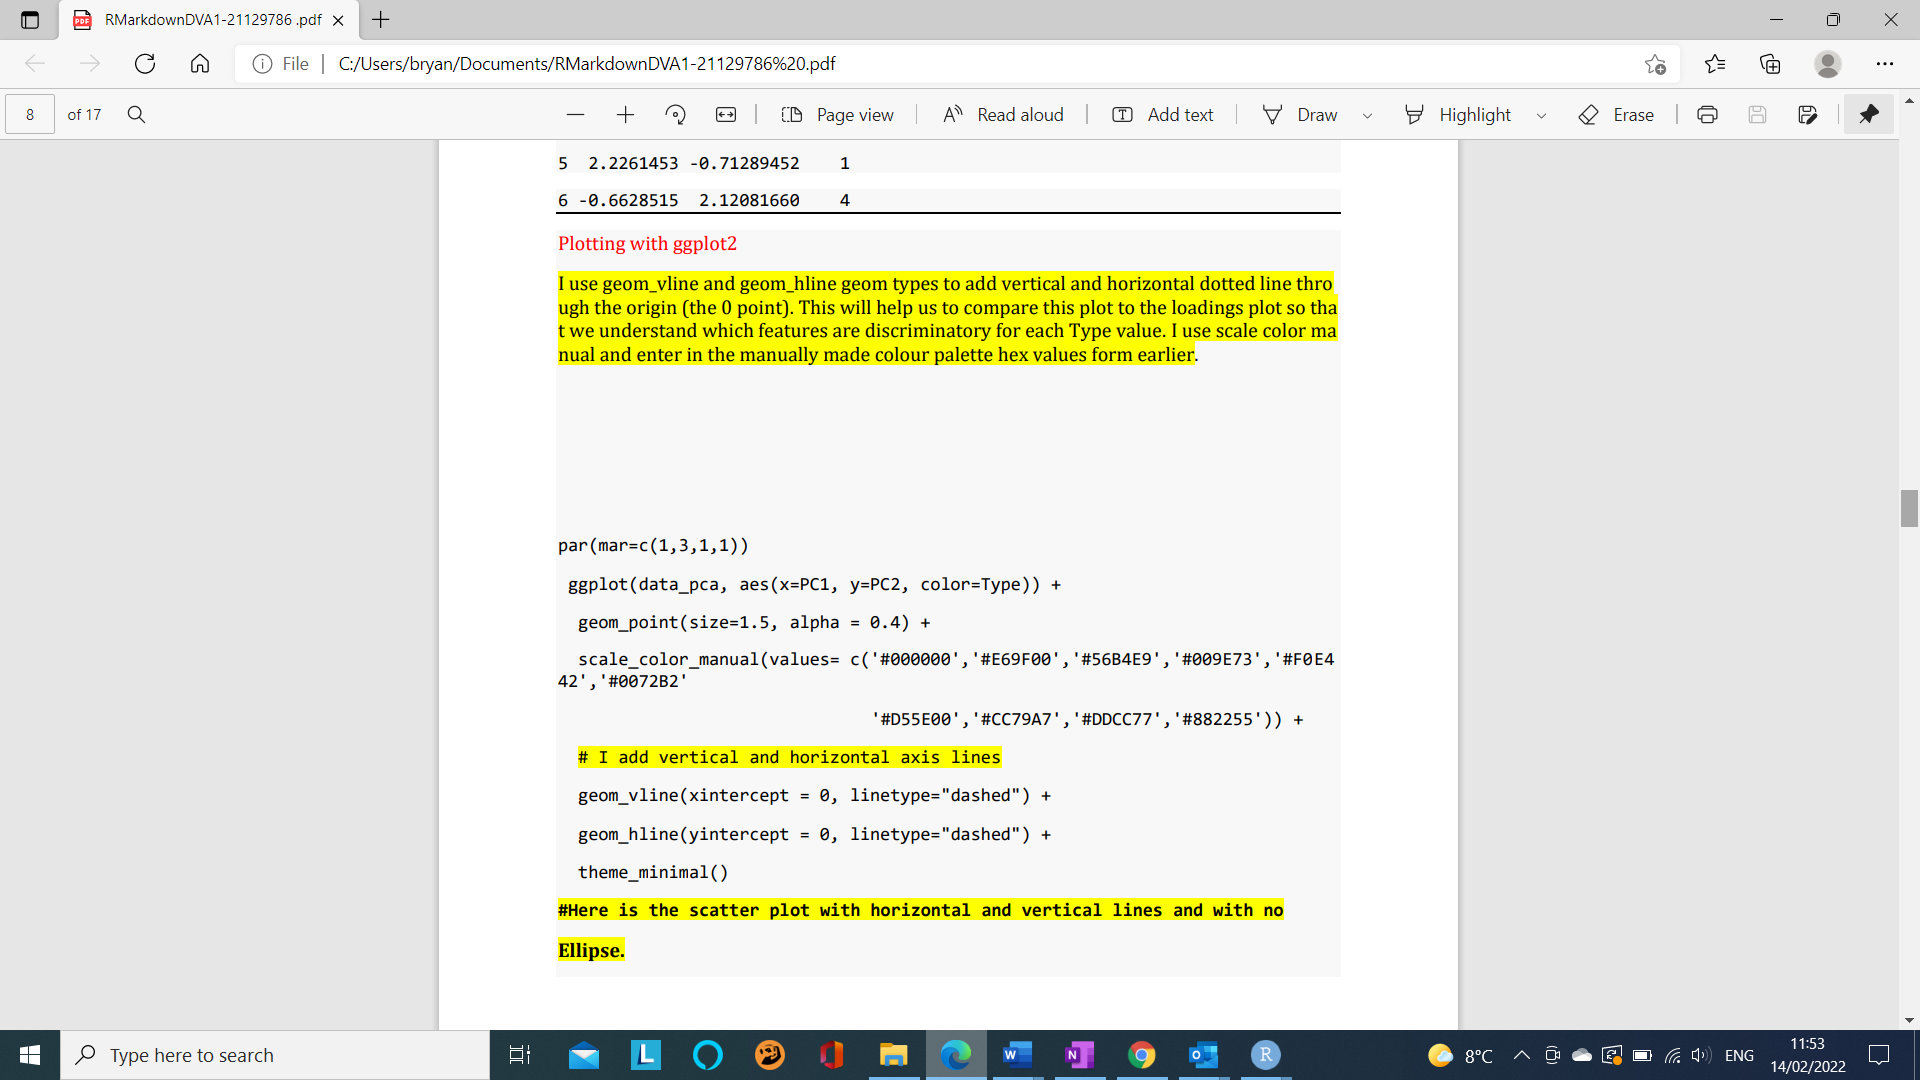Open Page view layout options
Screen dimensions: 1920x1080
point(838,114)
